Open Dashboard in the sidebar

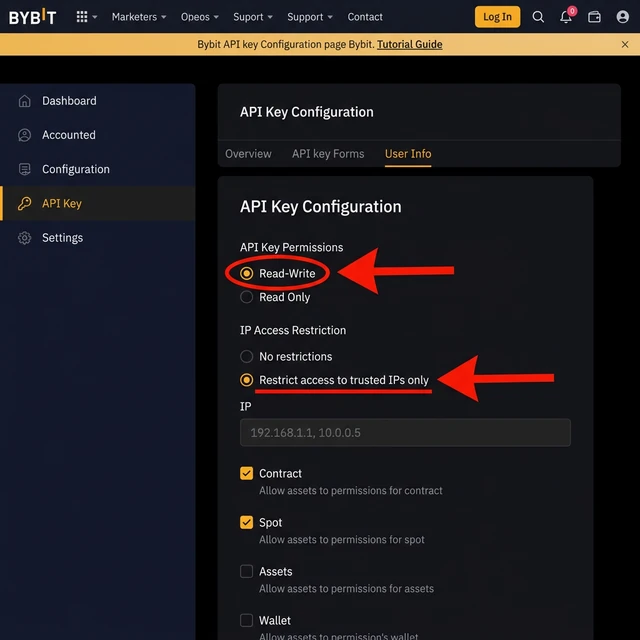coord(69,101)
